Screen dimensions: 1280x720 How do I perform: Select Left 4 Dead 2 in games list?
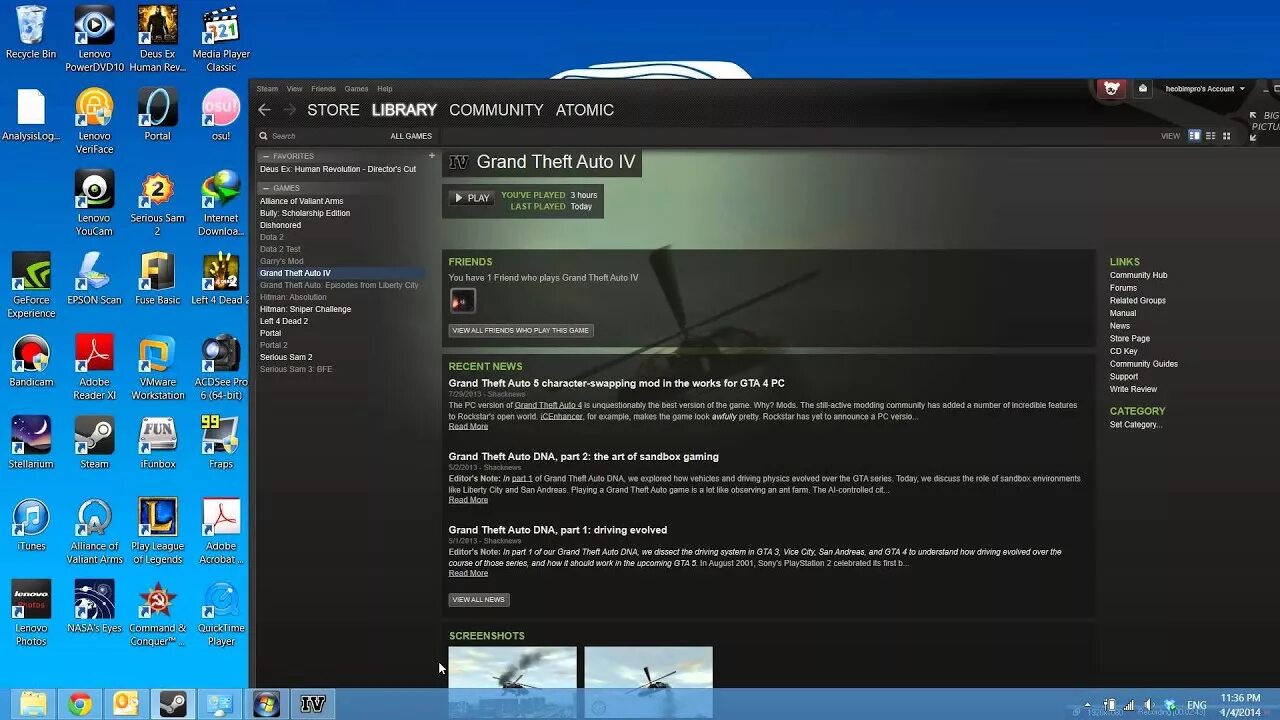click(284, 321)
